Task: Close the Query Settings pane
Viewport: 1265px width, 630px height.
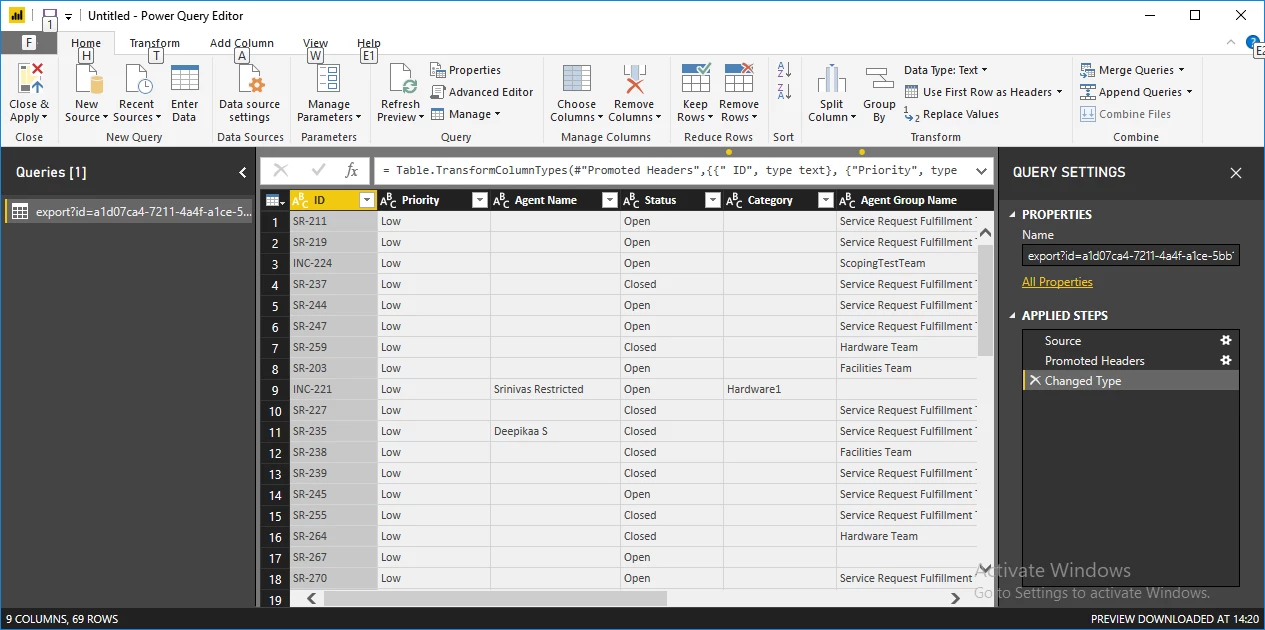Action: tap(1236, 173)
